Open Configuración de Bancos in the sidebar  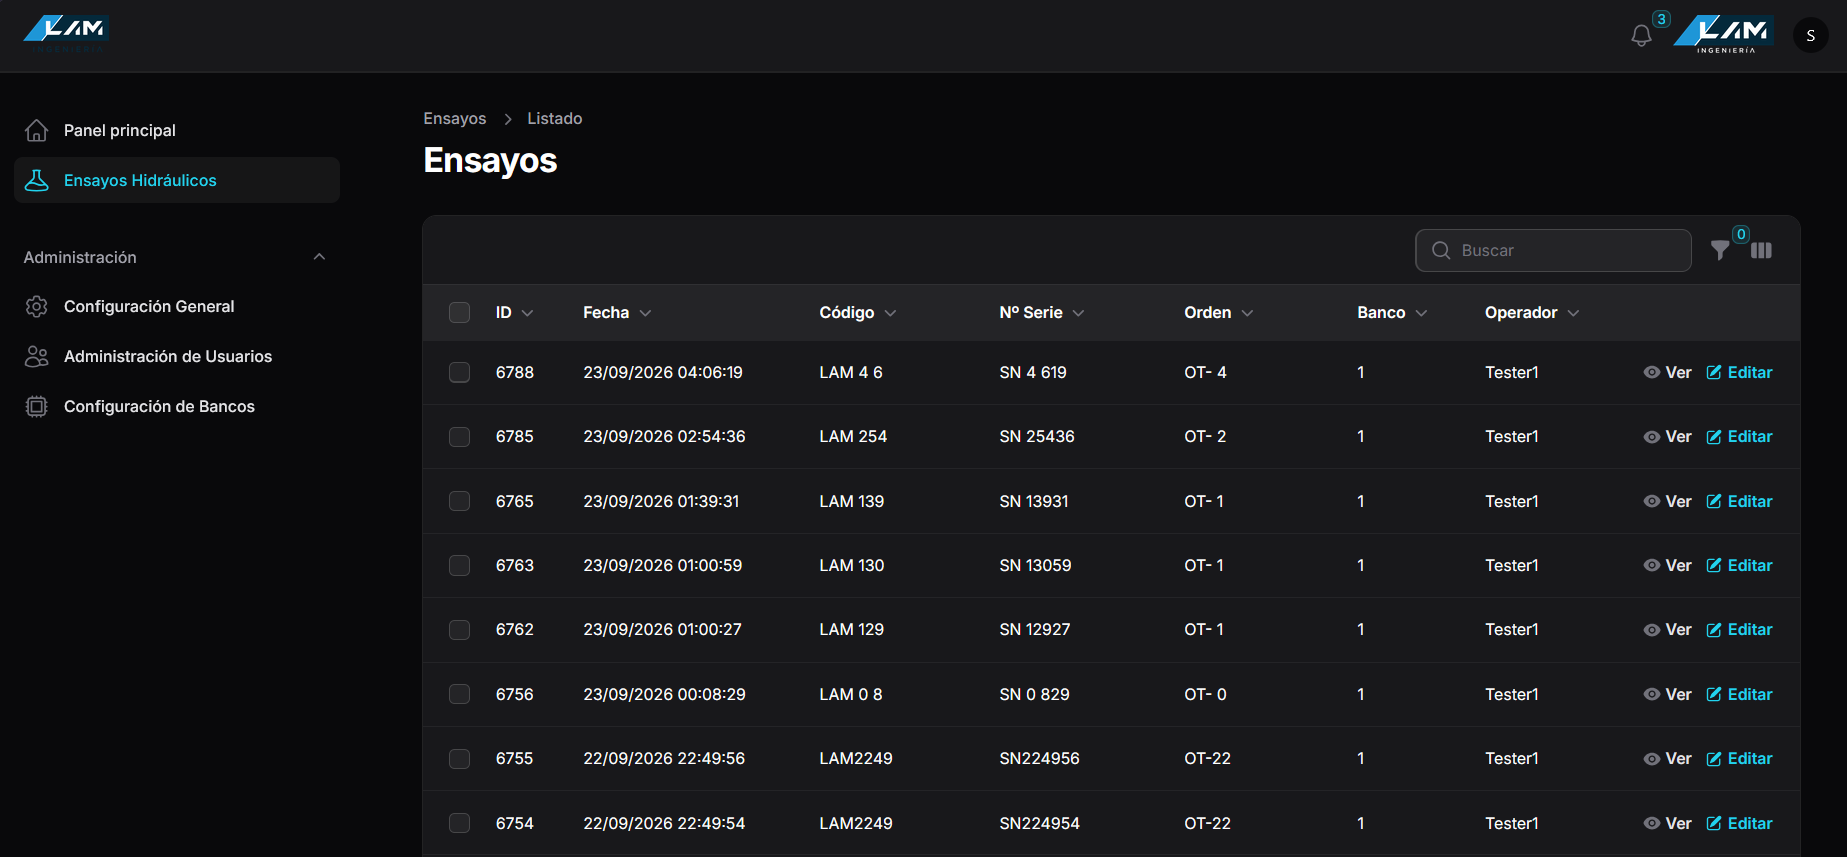177,406
